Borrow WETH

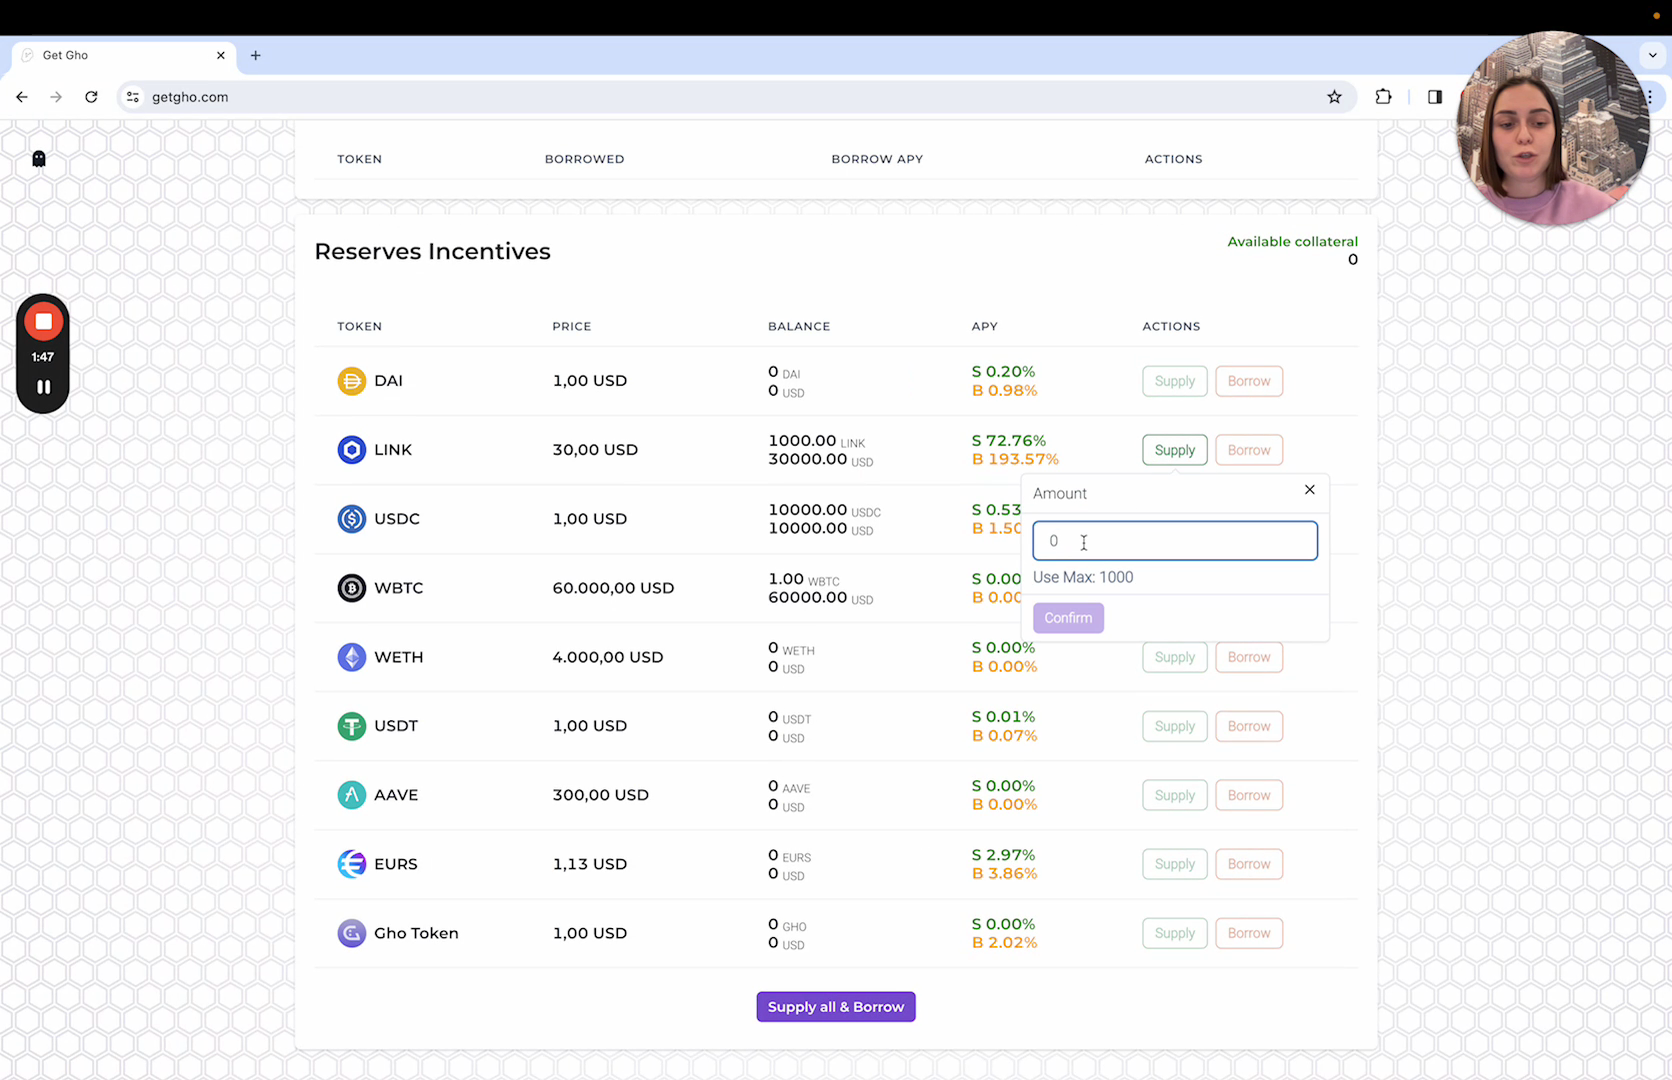coord(1249,657)
